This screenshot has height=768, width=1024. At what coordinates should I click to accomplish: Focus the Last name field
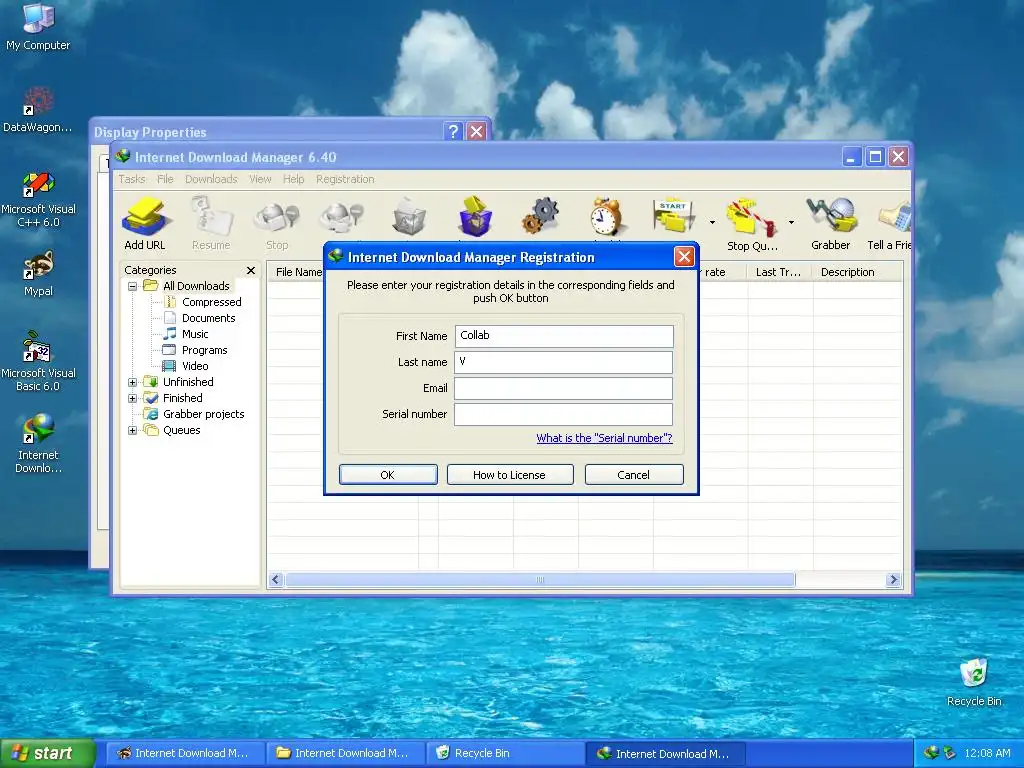(564, 362)
